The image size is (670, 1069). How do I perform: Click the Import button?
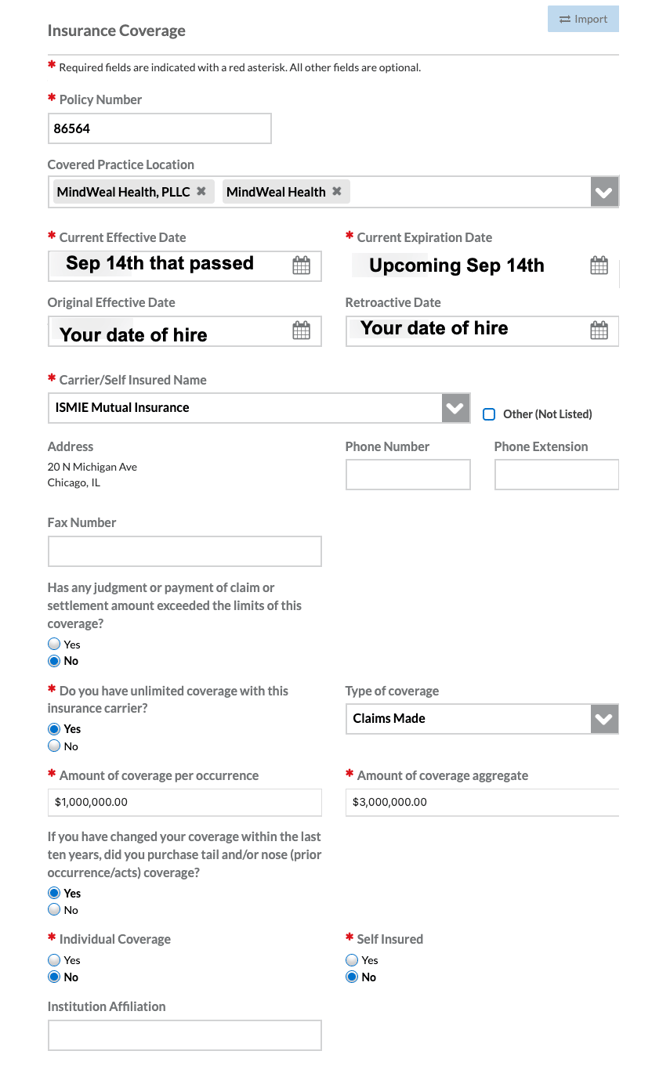[x=583, y=19]
